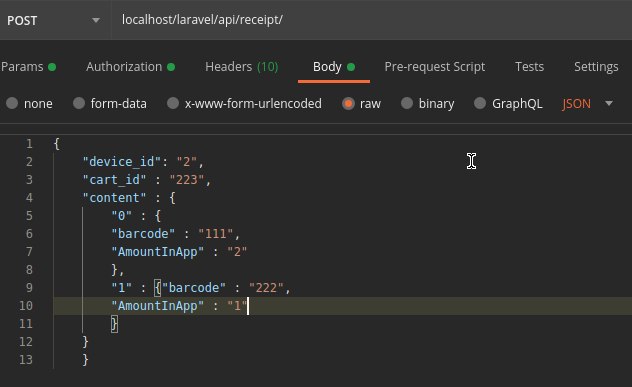Choose the form-data radio option
This screenshot has height=387, width=632.
pos(79,103)
